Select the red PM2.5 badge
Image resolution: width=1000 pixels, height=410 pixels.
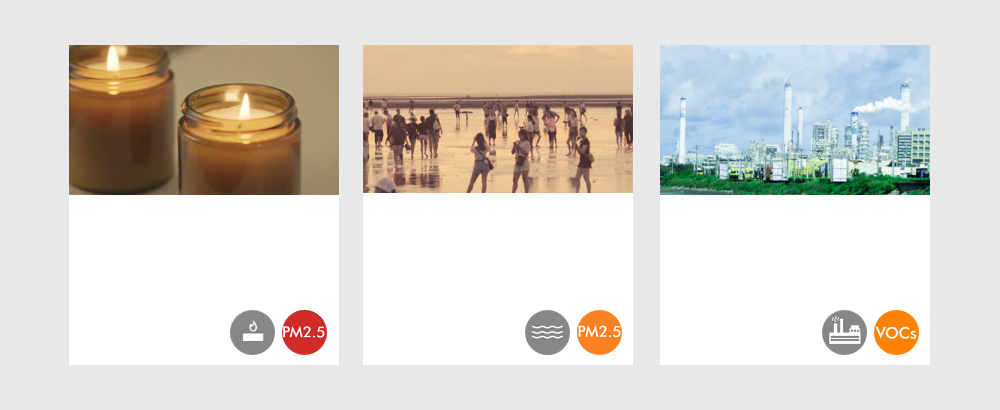point(304,332)
